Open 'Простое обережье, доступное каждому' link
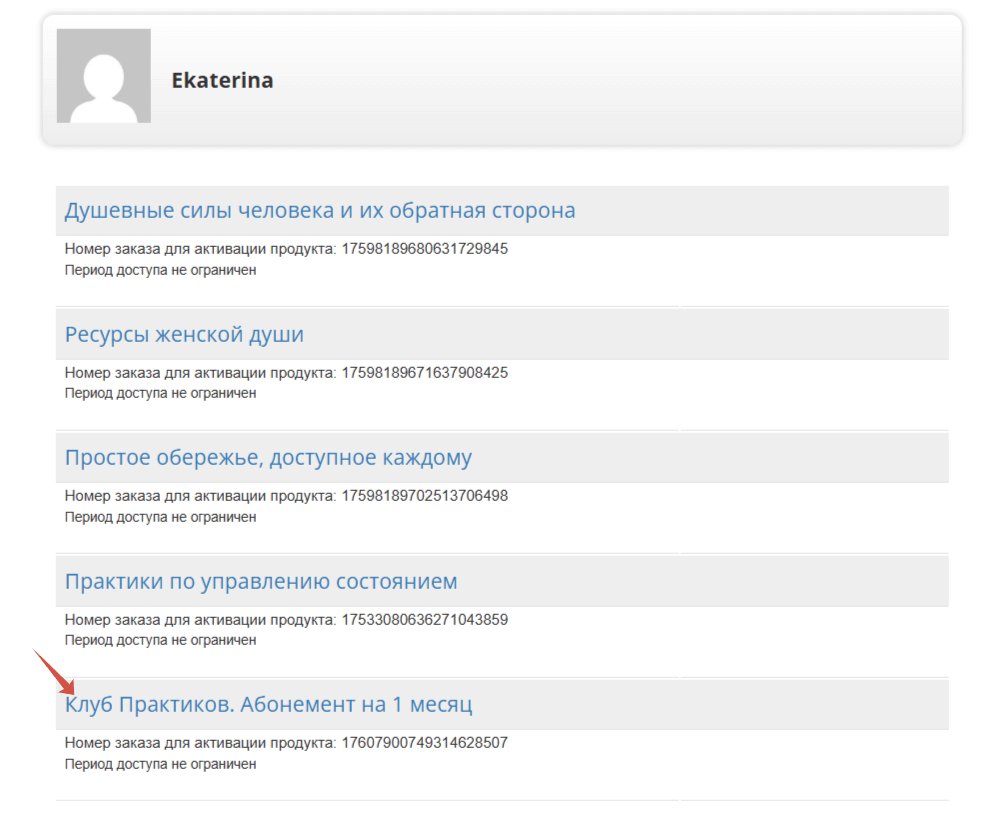 pos(268,458)
